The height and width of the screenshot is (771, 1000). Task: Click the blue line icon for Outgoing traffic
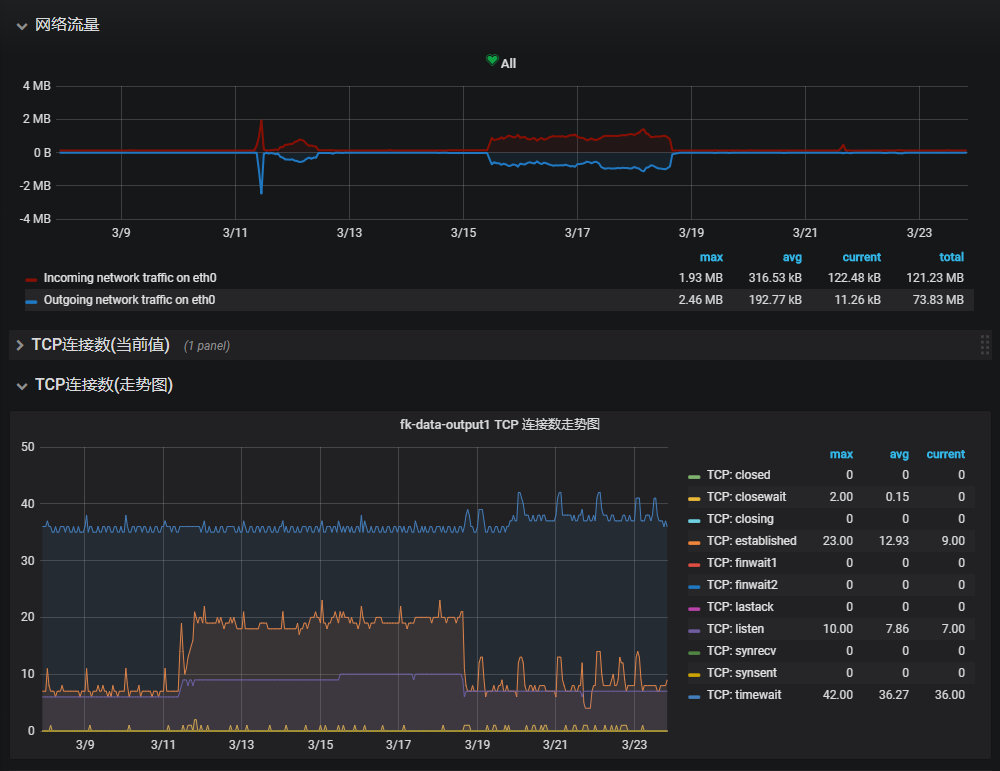click(31, 301)
